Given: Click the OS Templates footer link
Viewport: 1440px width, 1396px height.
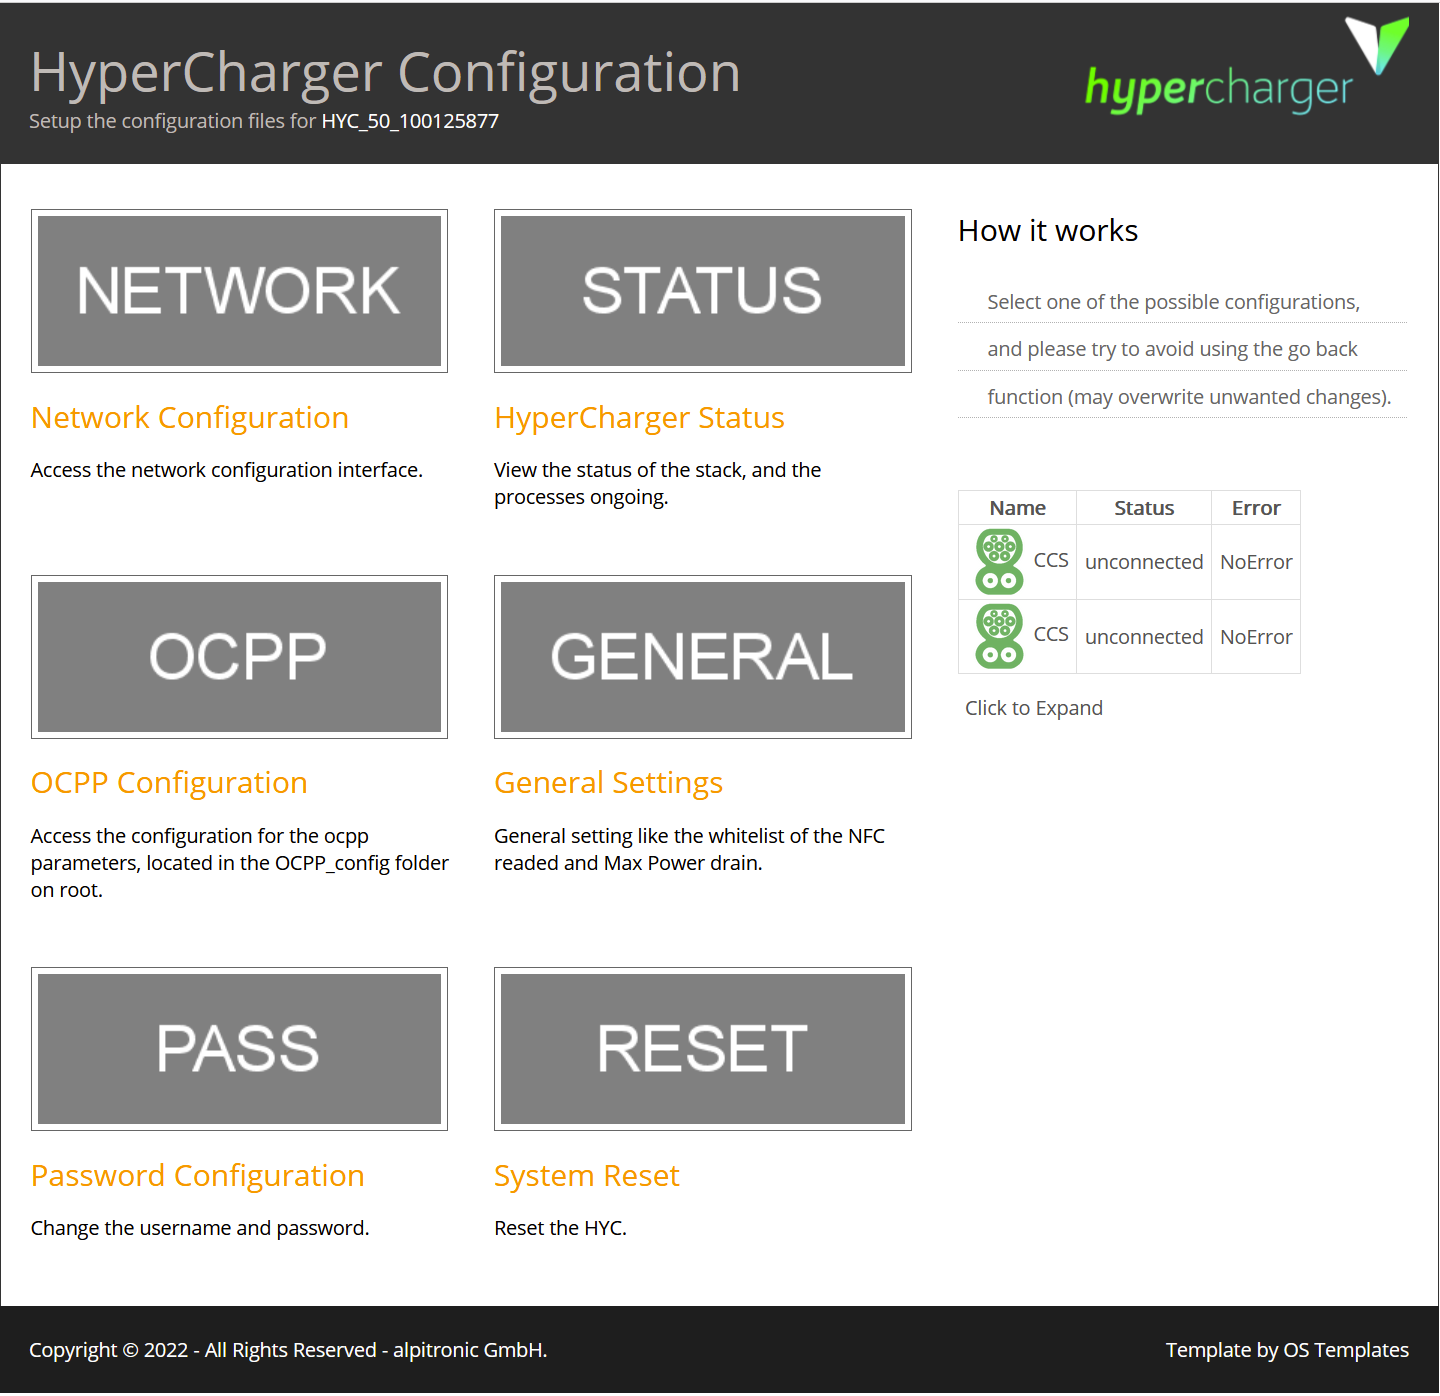Looking at the screenshot, I should 1345,1350.
